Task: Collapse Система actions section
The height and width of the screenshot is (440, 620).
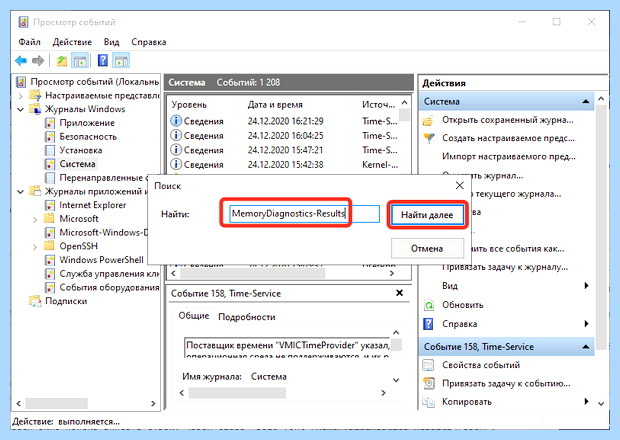Action: point(586,102)
